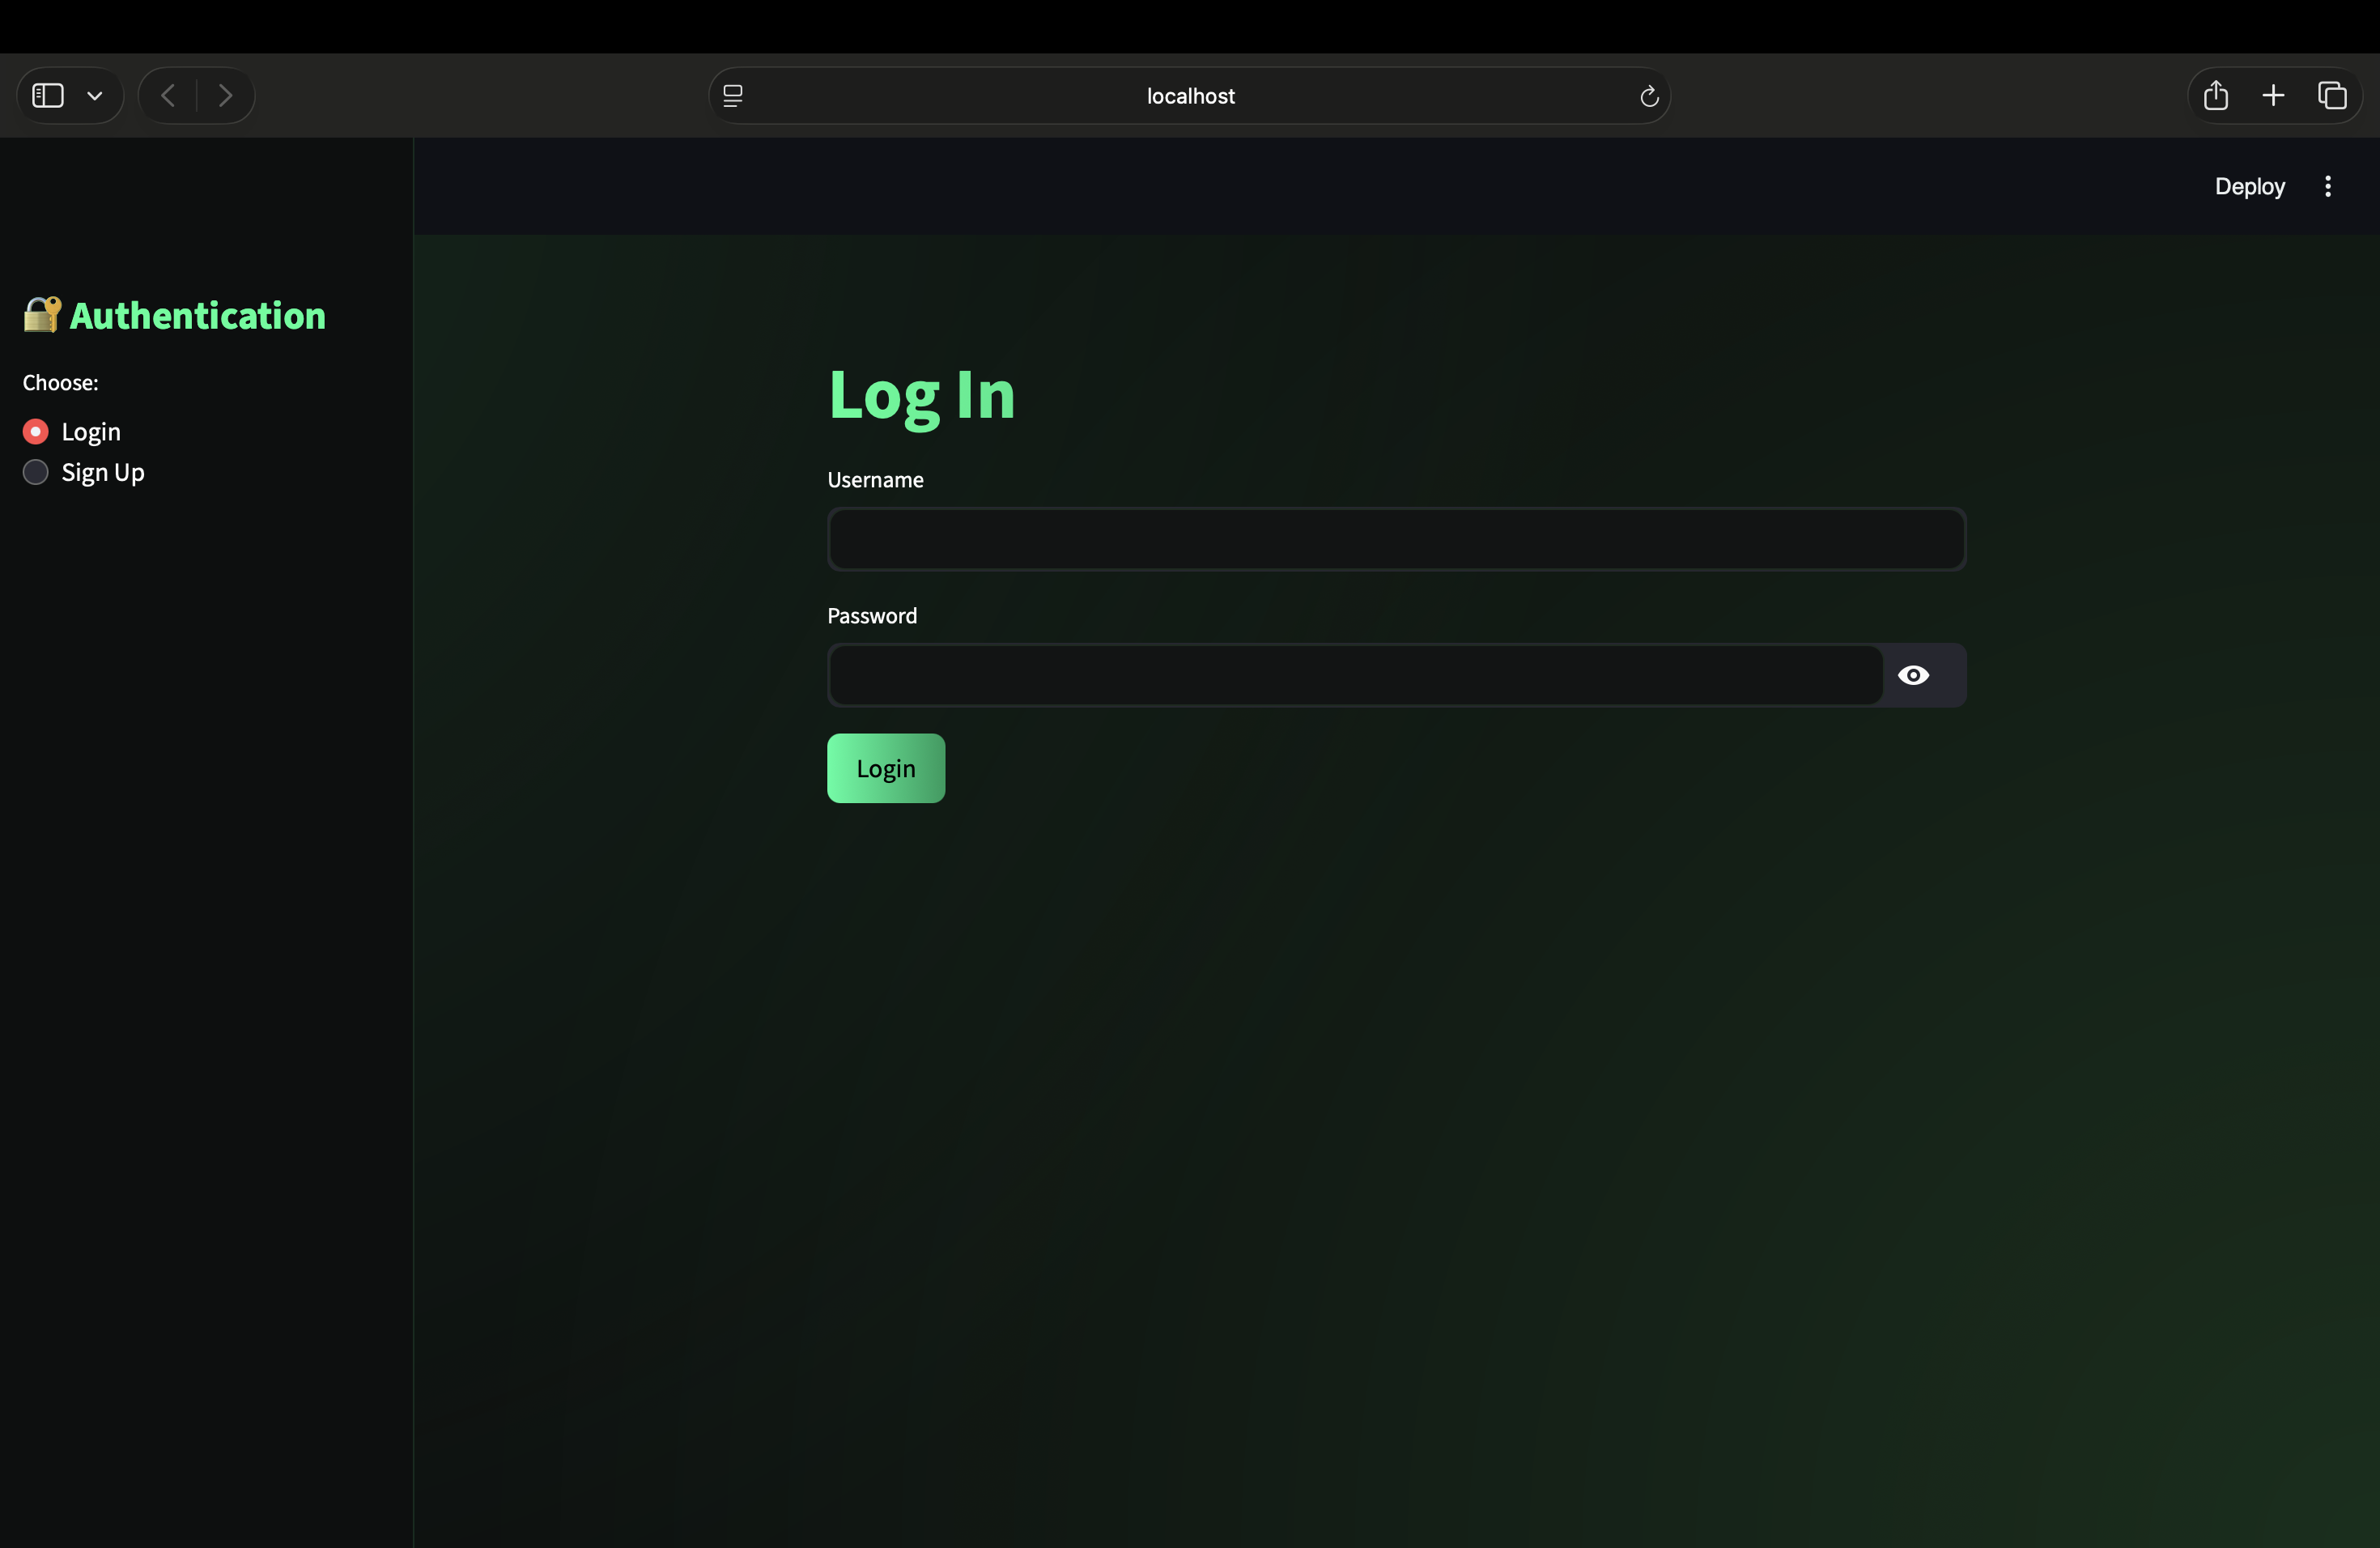Open a new tab with the plus icon
Screen dimensions: 2380x1548
tap(2273, 96)
